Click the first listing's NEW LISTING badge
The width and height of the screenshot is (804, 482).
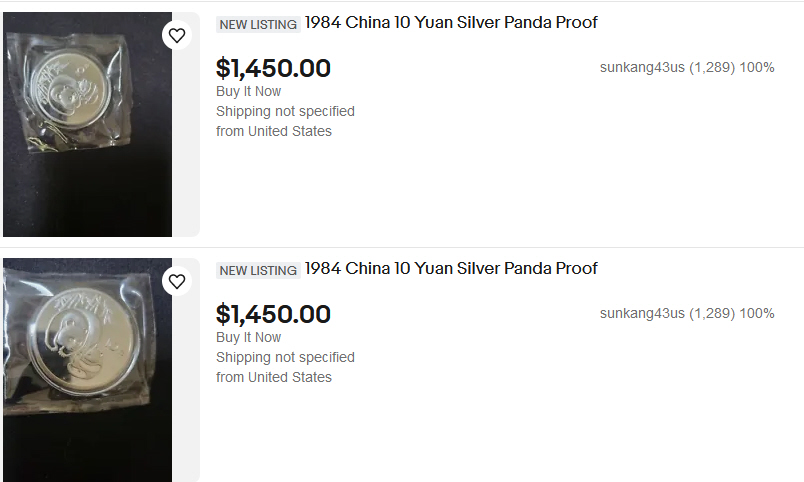tap(258, 24)
